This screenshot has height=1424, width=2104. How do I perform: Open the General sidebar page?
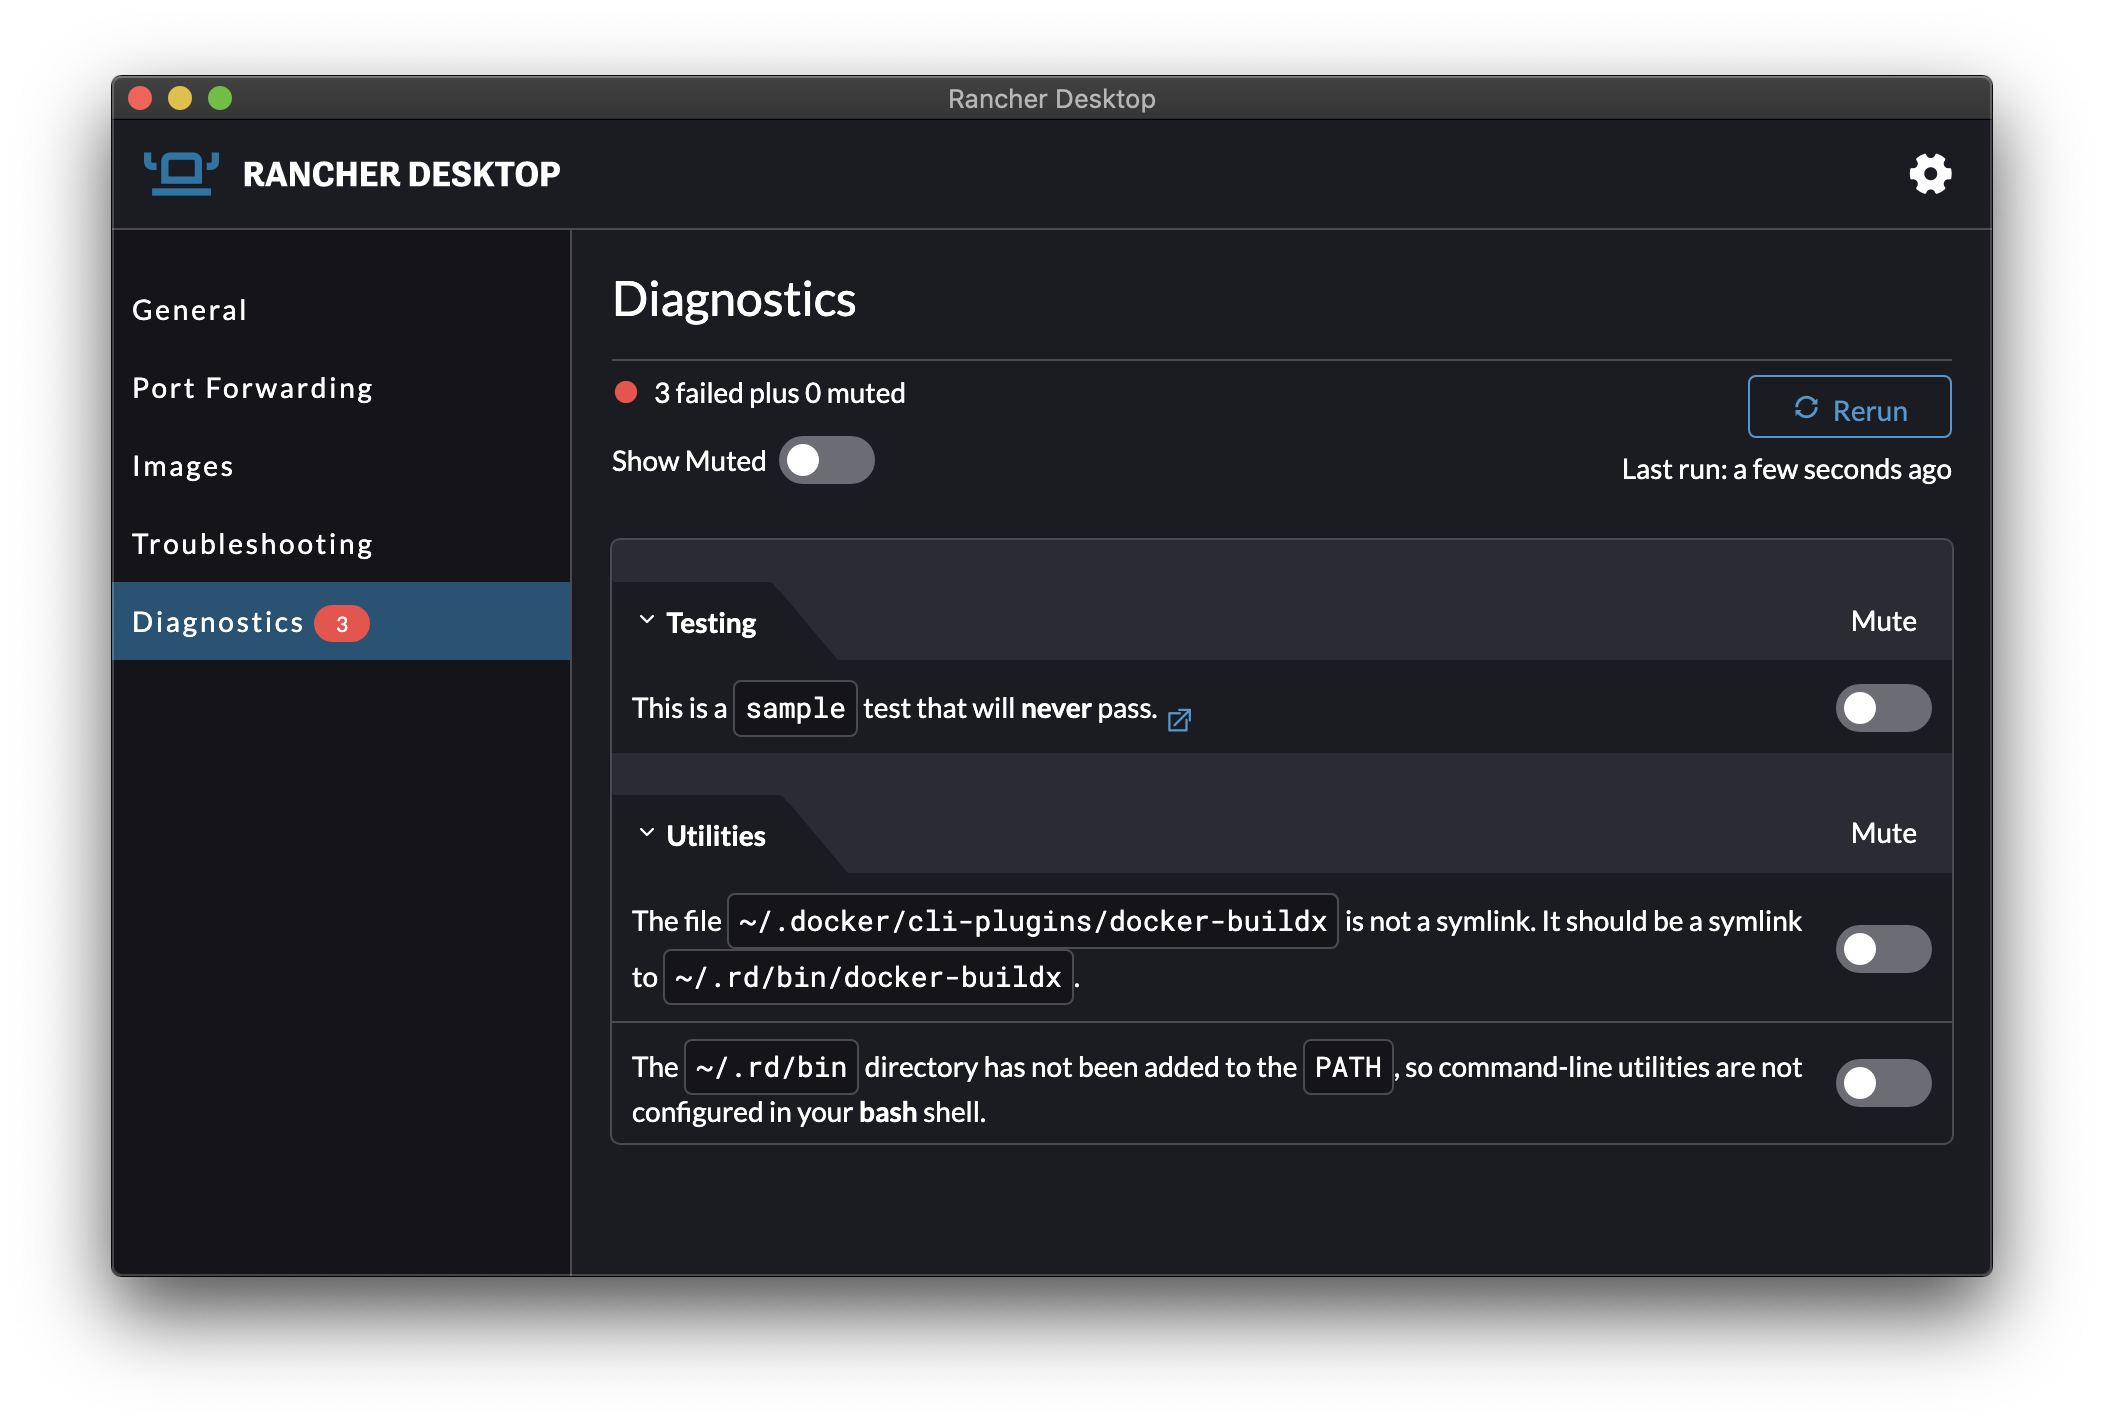[x=341, y=310]
